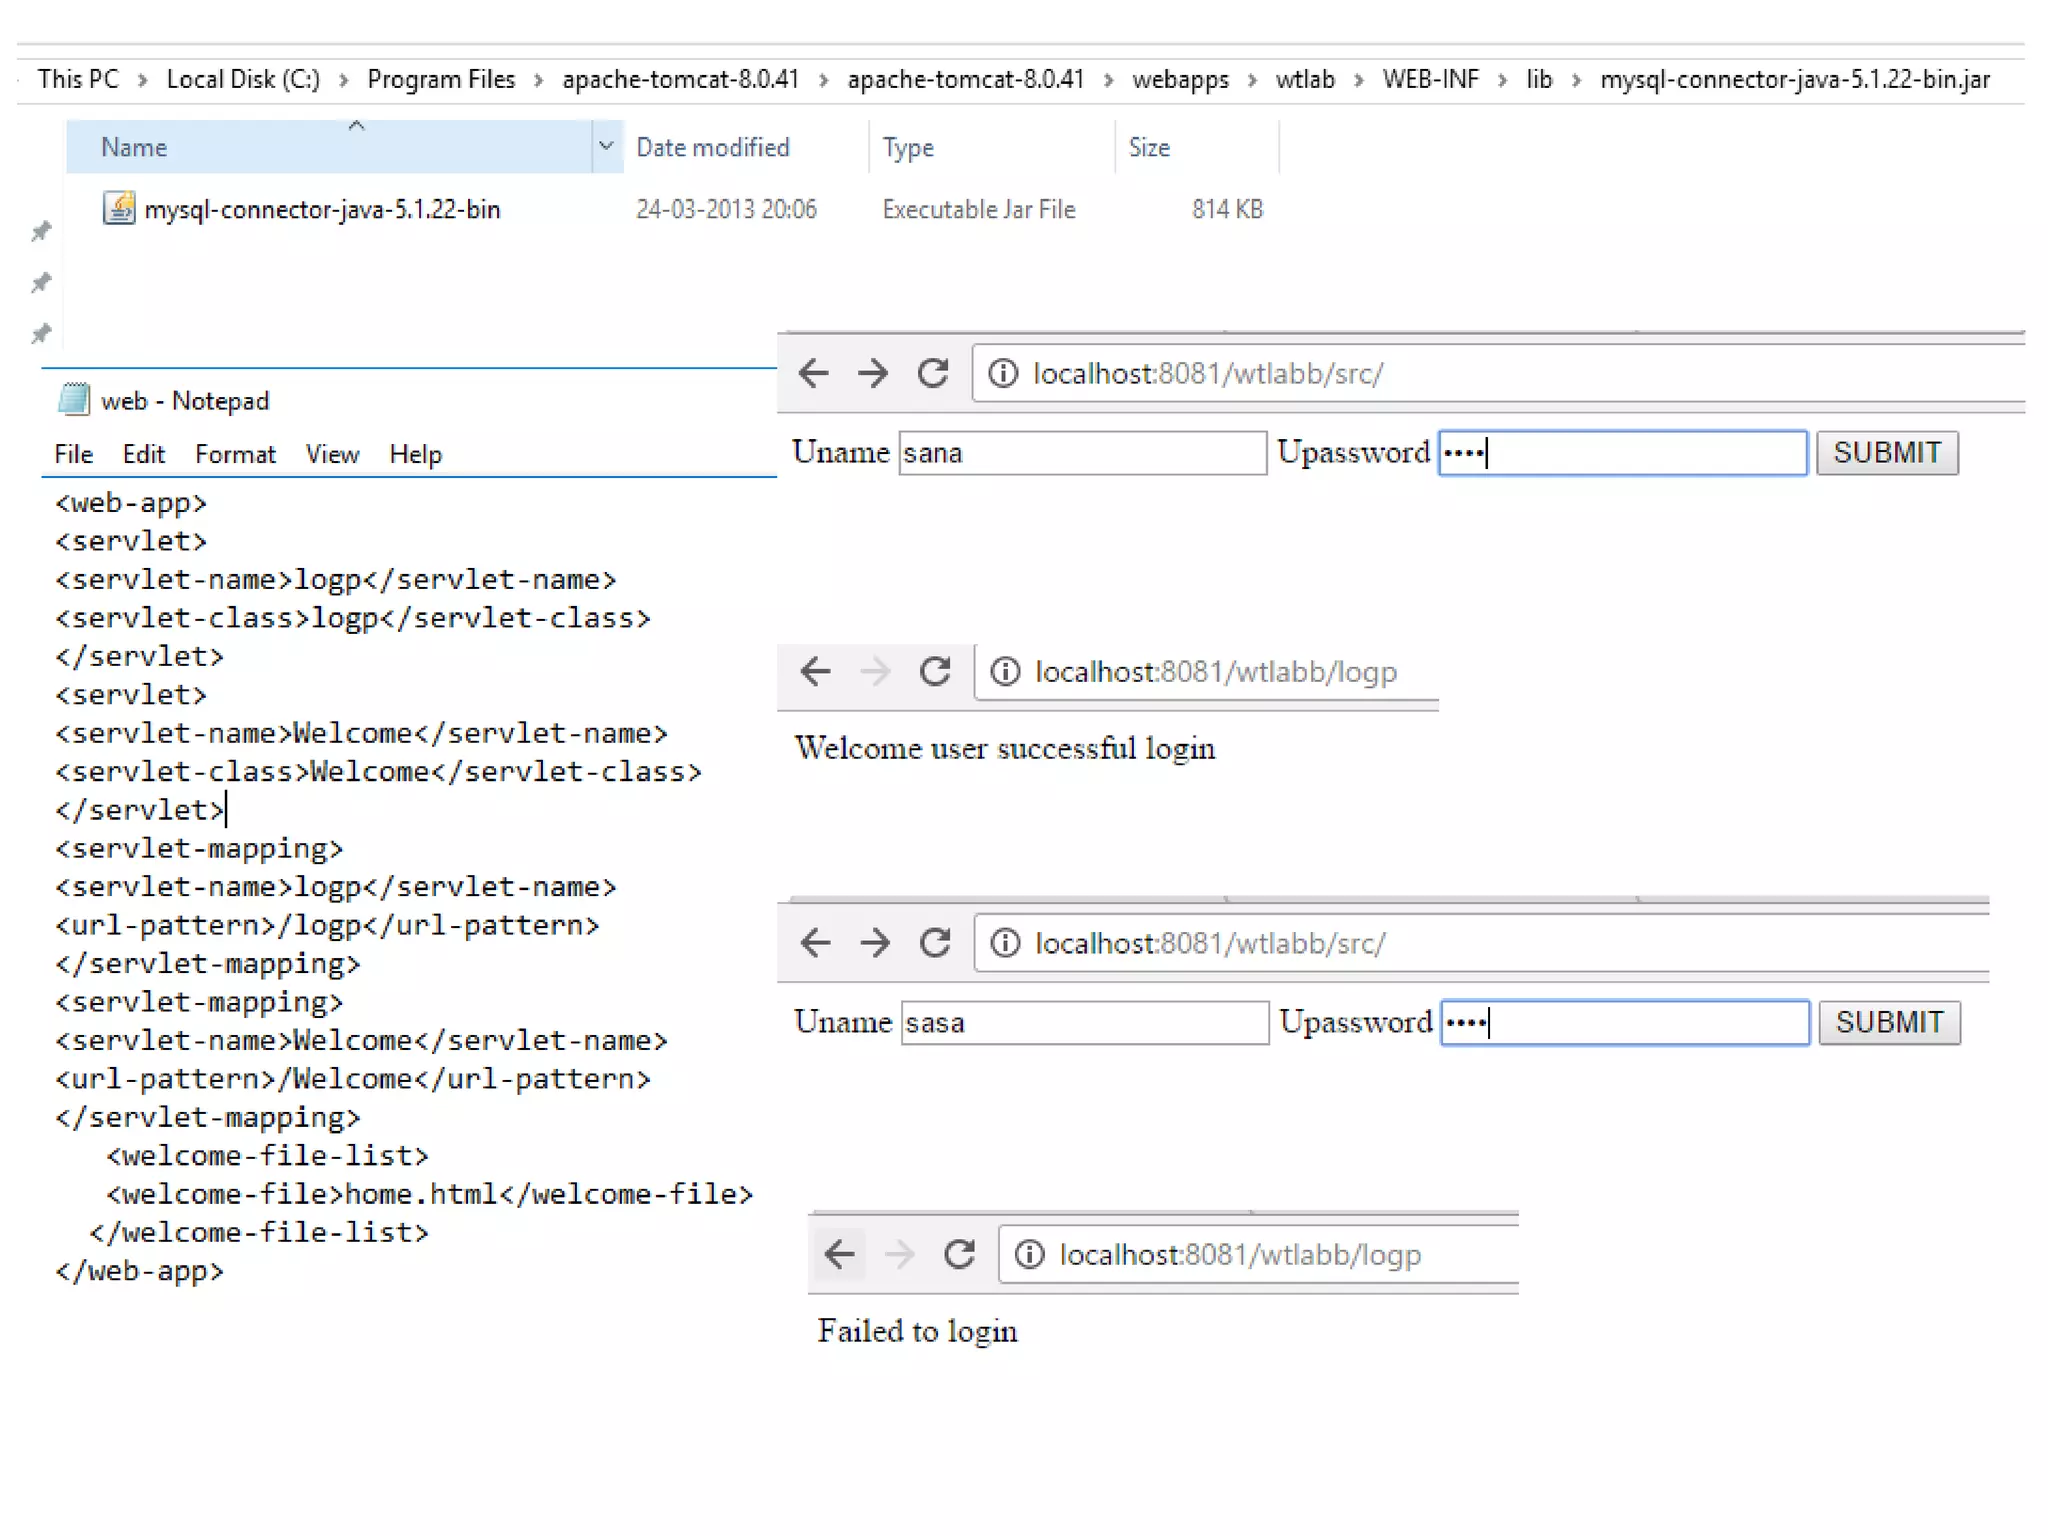Viewport: 2048px width, 1536px height.
Task: Expand the breadcrumb chevron right before webapps
Action: click(1109, 80)
